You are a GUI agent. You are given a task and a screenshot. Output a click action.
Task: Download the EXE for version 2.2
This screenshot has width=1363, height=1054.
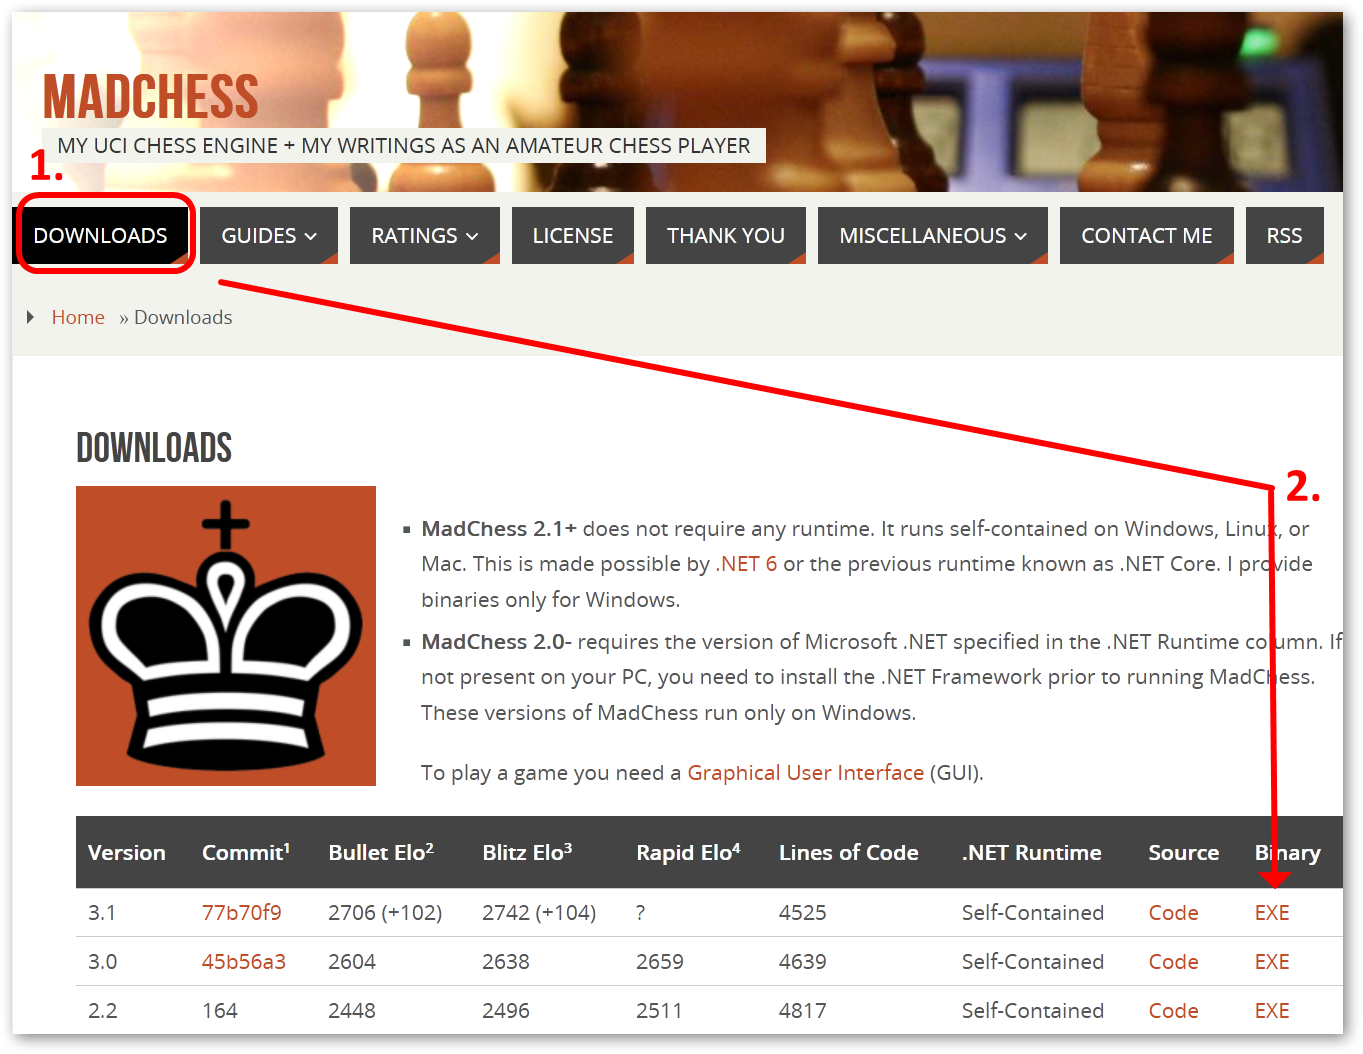click(x=1271, y=1011)
